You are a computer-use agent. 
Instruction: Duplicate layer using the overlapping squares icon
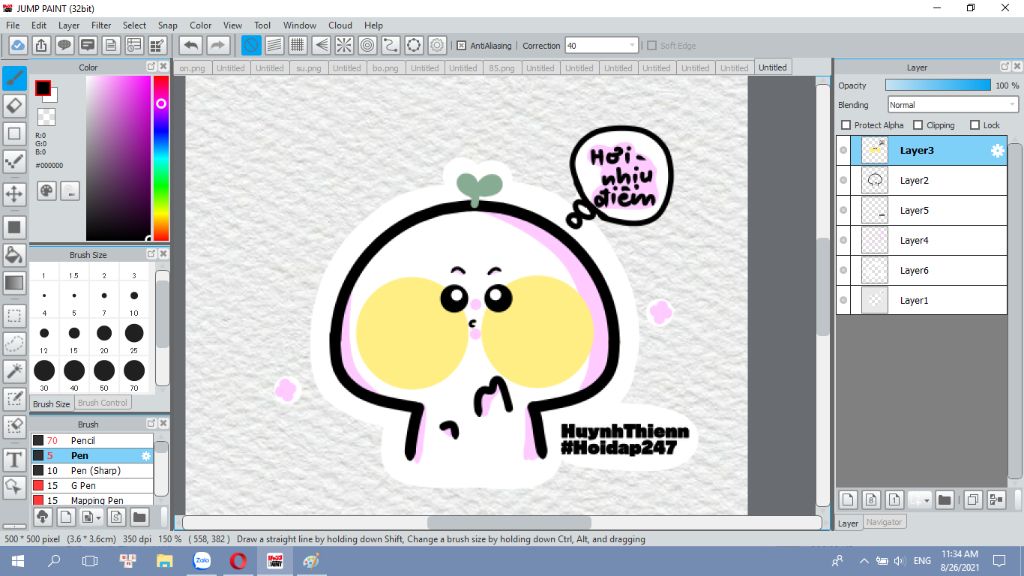(973, 500)
